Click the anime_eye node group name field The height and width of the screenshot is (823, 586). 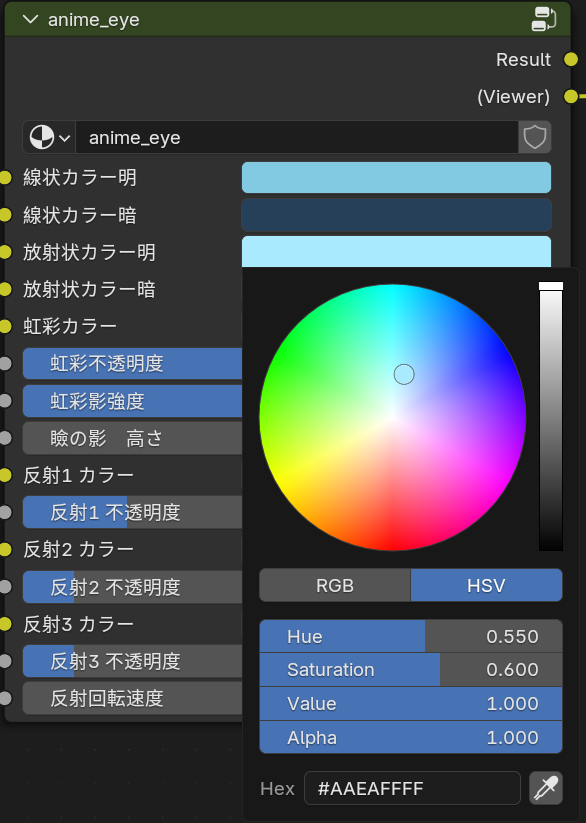click(x=297, y=138)
